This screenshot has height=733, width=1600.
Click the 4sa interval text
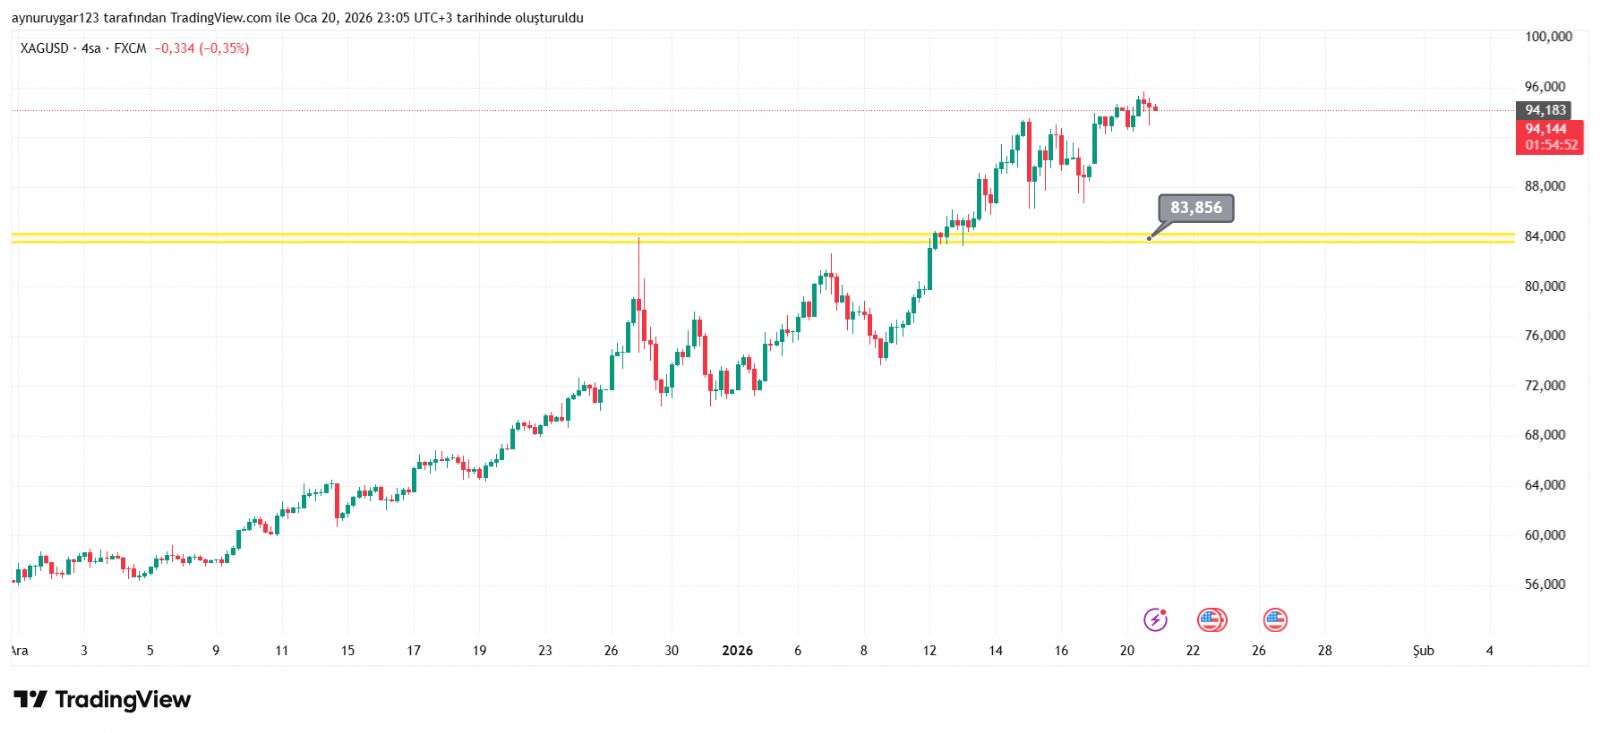tap(91, 48)
